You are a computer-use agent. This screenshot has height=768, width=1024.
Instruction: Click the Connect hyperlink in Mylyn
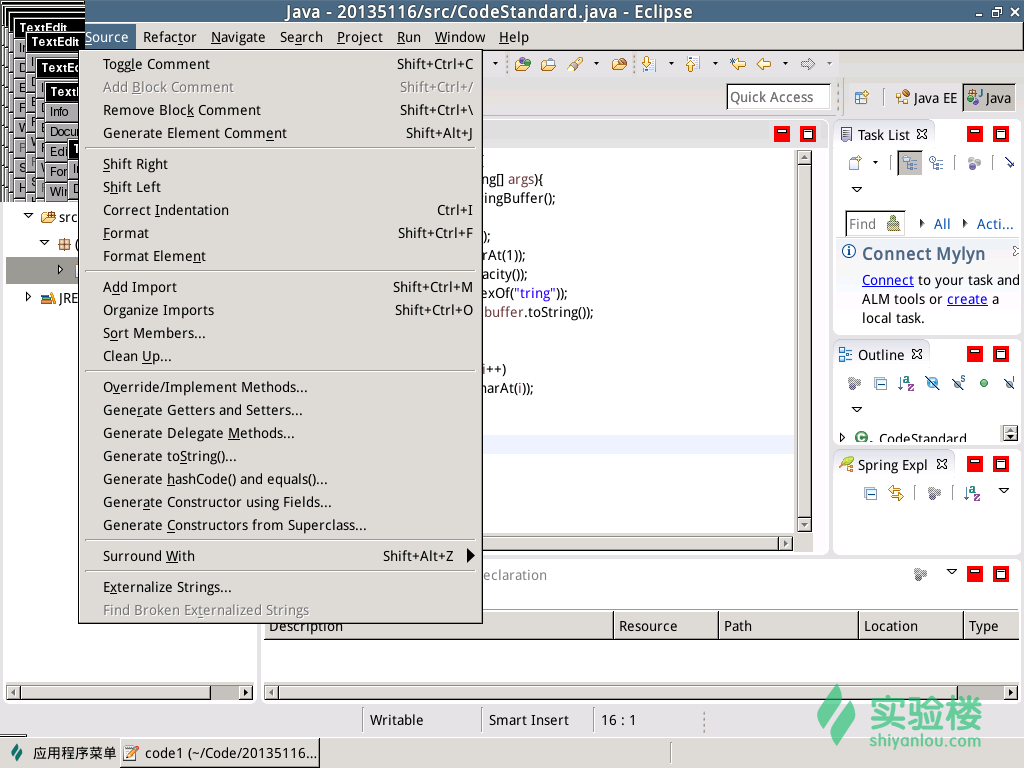point(888,280)
